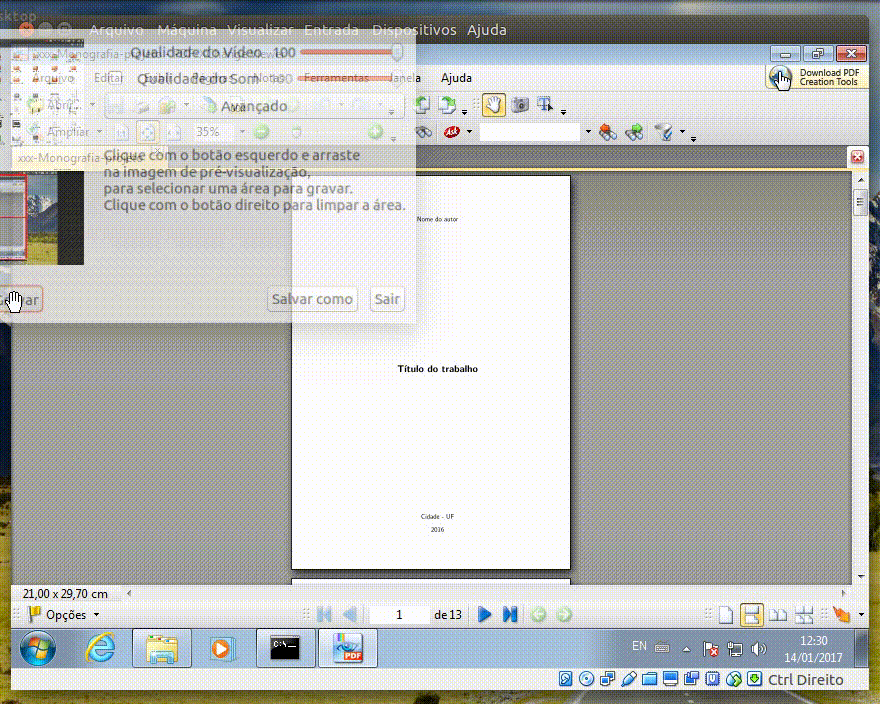The height and width of the screenshot is (704, 880).
Task: Open VirtualBox Arquivo menu
Action: tap(117, 30)
